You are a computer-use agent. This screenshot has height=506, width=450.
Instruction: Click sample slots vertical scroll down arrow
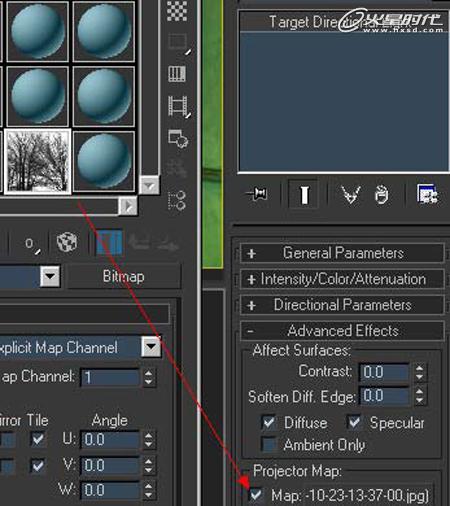pos(149,185)
